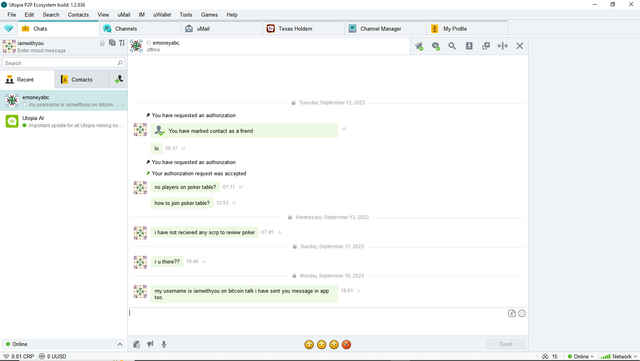Screen dimensions: 640x361
Task: Switch to the Texas Holdem tab
Action: click(x=303, y=29)
